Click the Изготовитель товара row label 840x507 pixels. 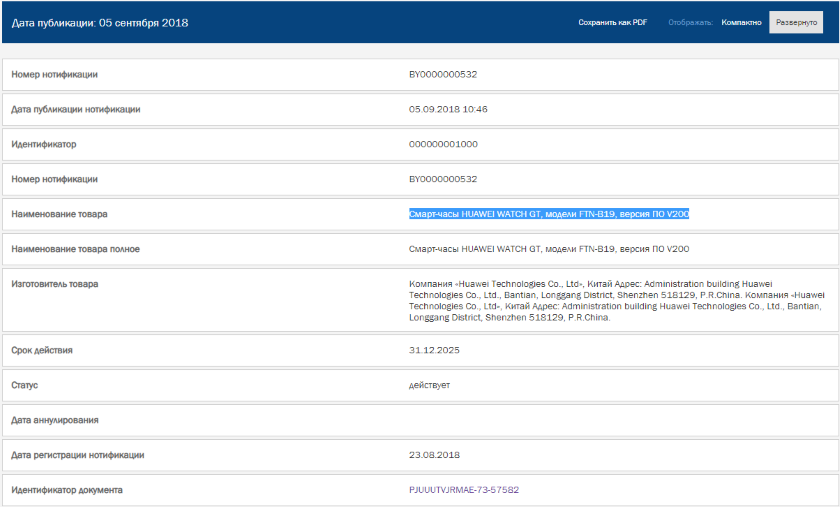55,284
